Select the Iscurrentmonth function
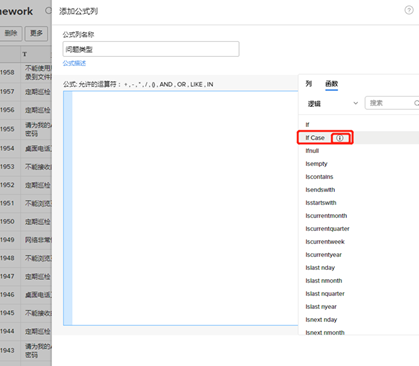The image size is (419, 366). coord(326,216)
